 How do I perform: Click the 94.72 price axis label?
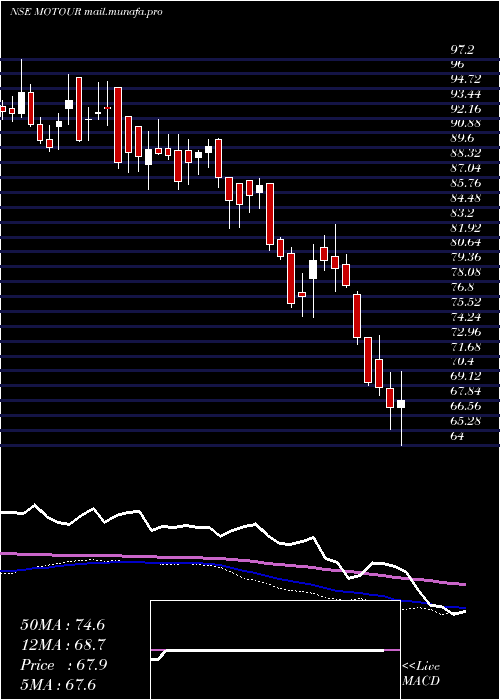coord(466,79)
